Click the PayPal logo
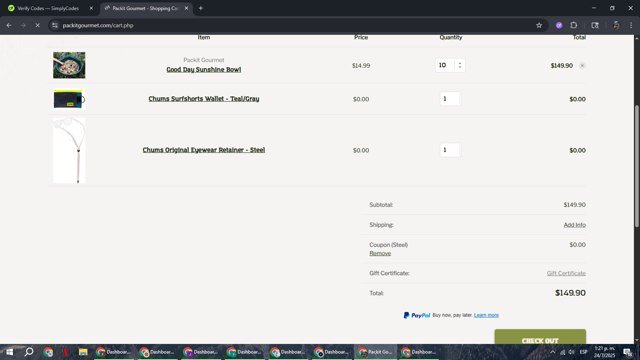 417,315
